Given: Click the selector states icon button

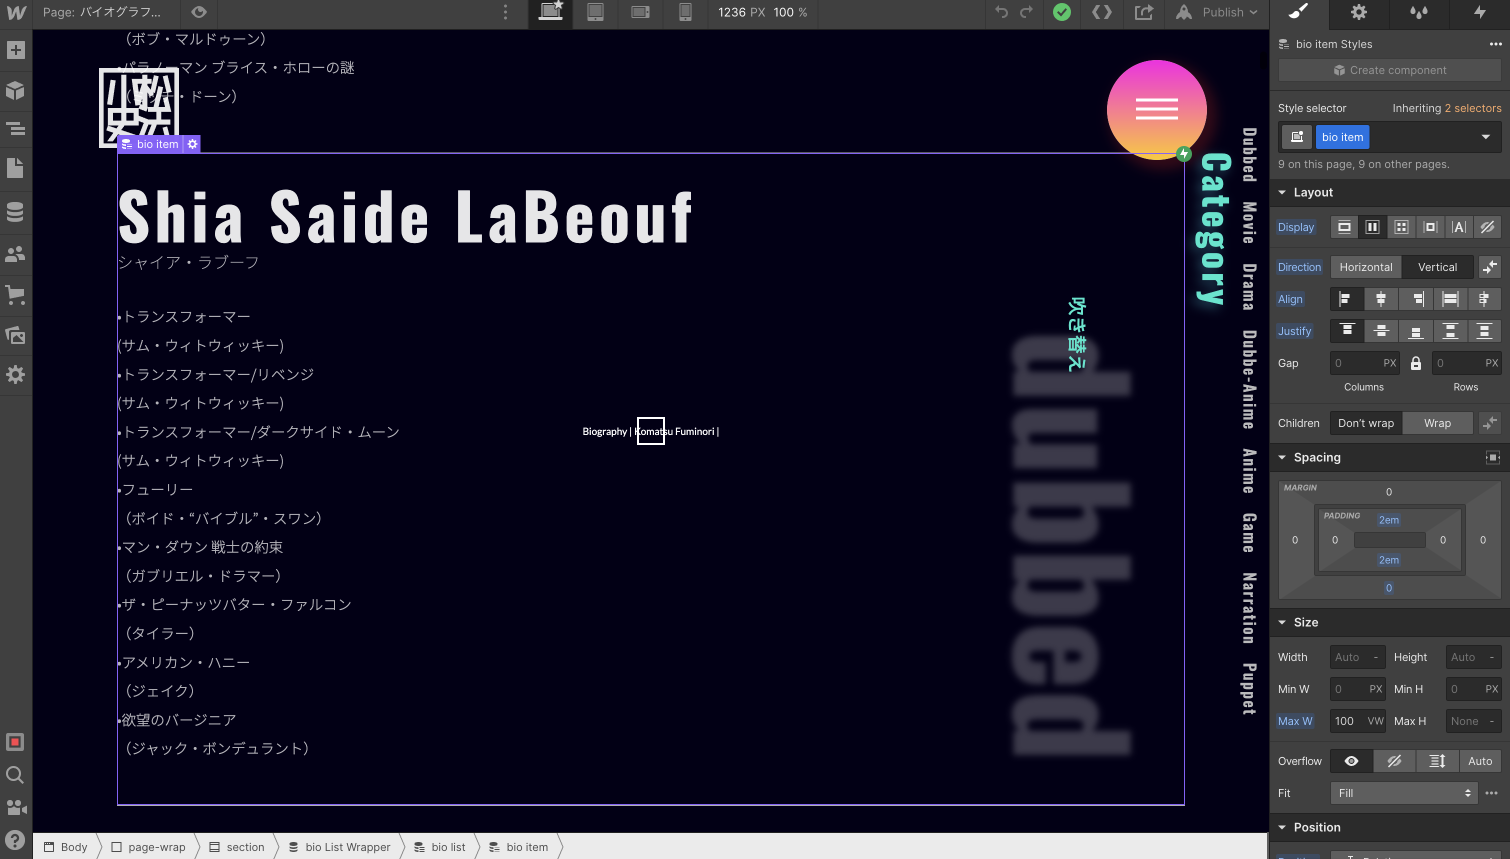Looking at the screenshot, I should [x=1297, y=137].
